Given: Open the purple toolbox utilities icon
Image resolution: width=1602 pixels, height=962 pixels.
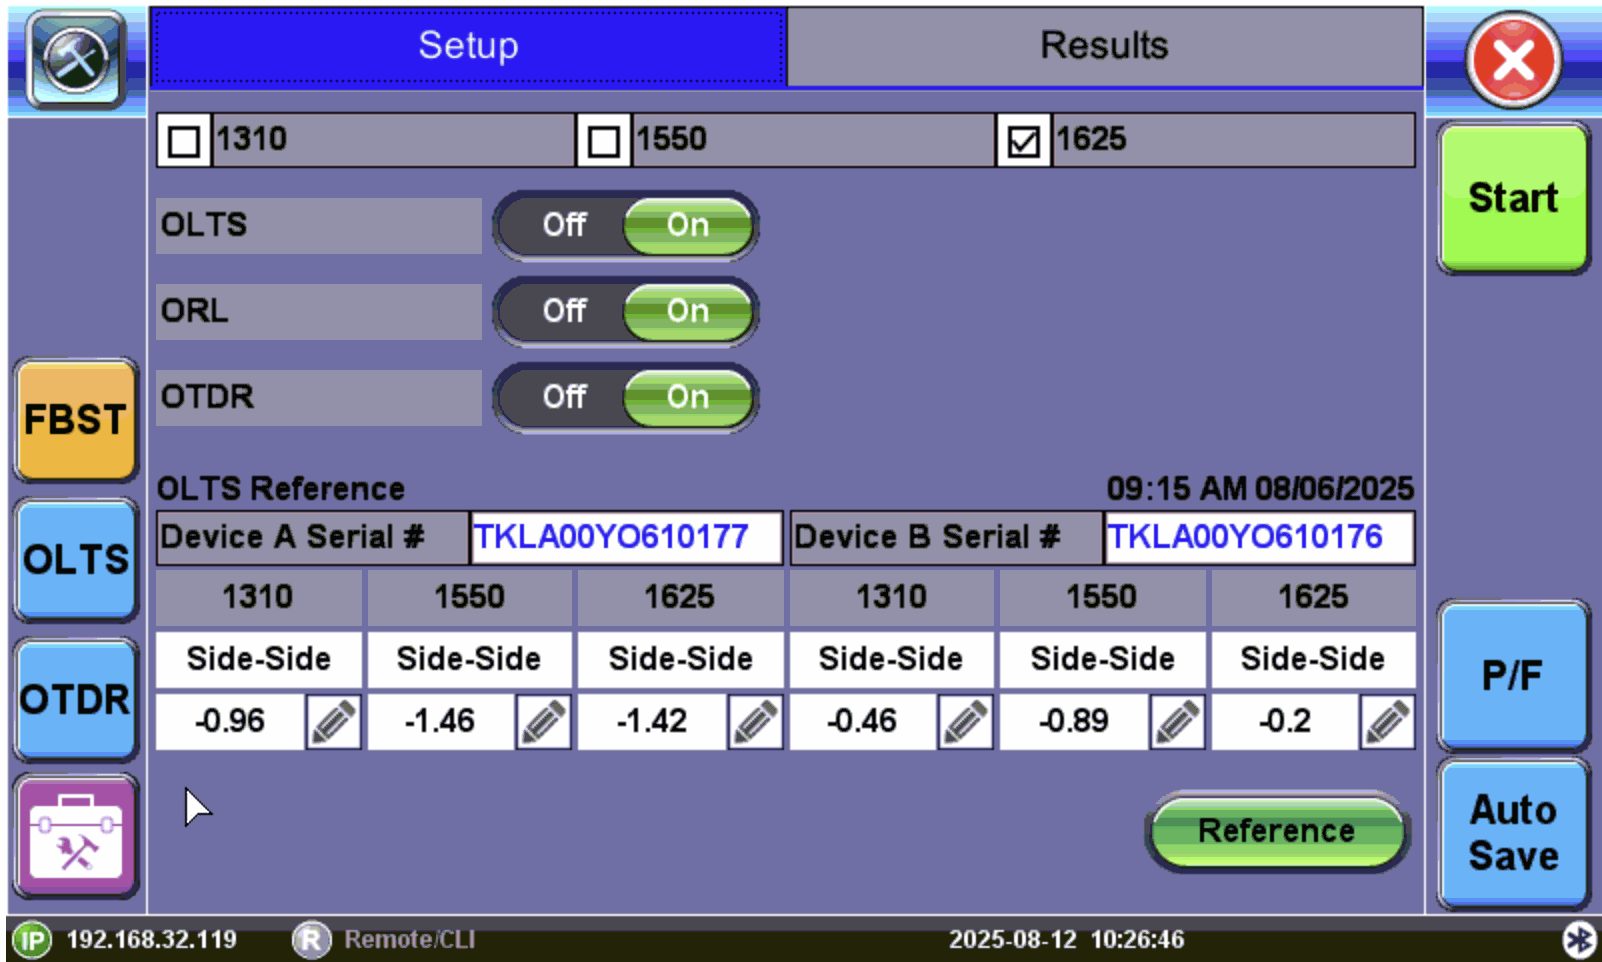Looking at the screenshot, I should (76, 836).
